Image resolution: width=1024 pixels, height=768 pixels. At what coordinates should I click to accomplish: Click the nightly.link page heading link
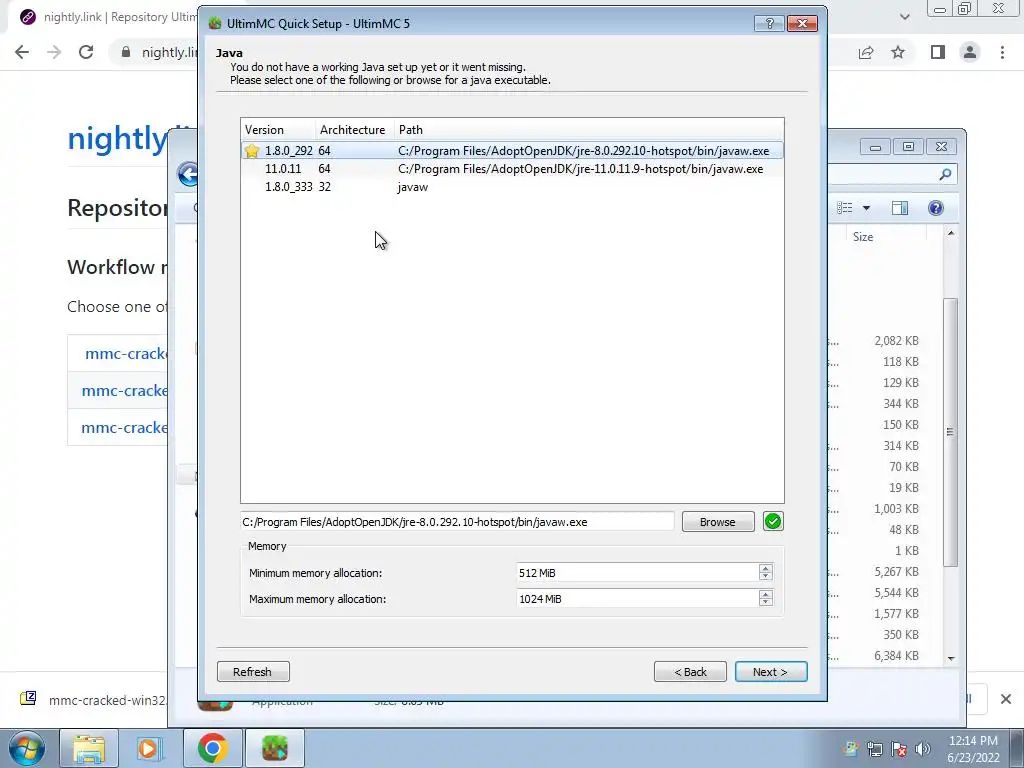coord(118,138)
